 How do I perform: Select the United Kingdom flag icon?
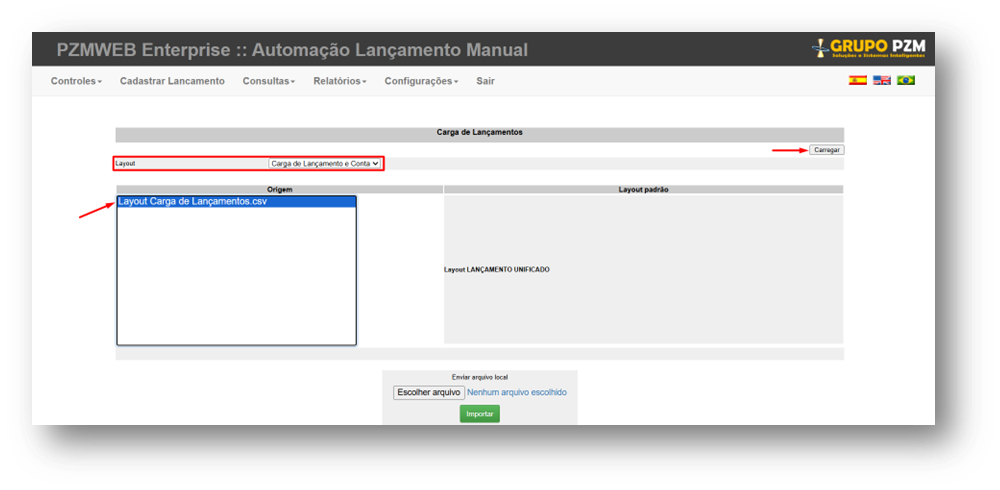881,80
